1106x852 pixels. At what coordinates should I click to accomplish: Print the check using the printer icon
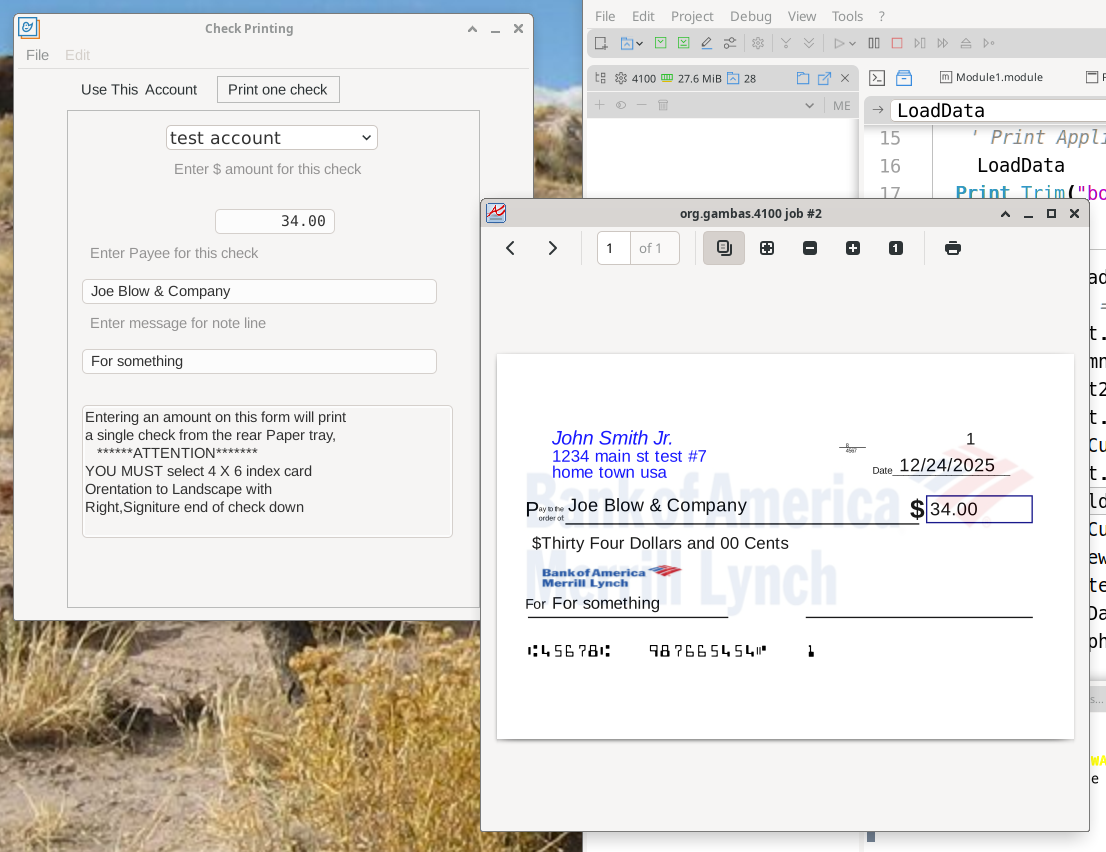point(952,248)
